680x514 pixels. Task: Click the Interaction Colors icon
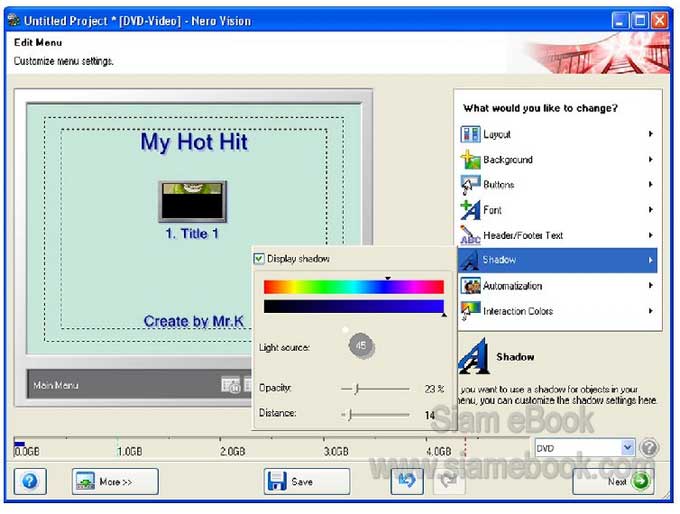[470, 311]
